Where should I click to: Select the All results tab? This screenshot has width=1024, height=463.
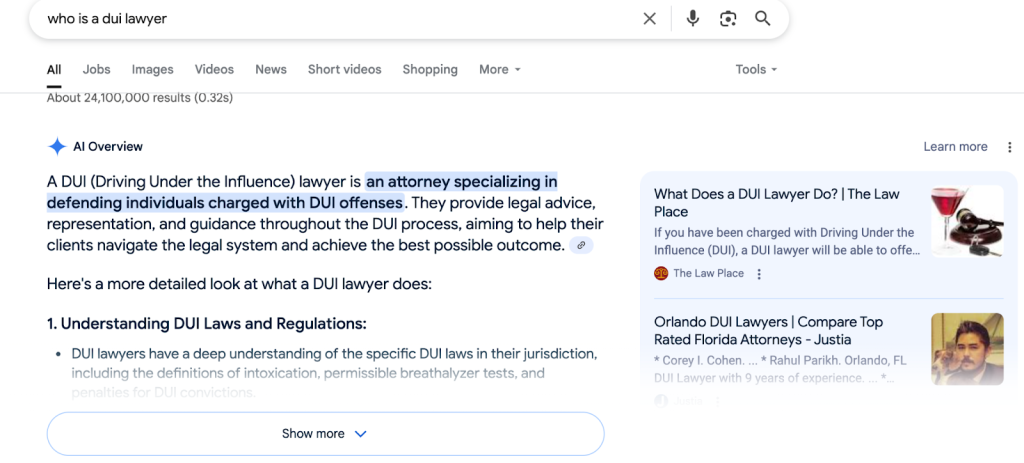click(54, 69)
